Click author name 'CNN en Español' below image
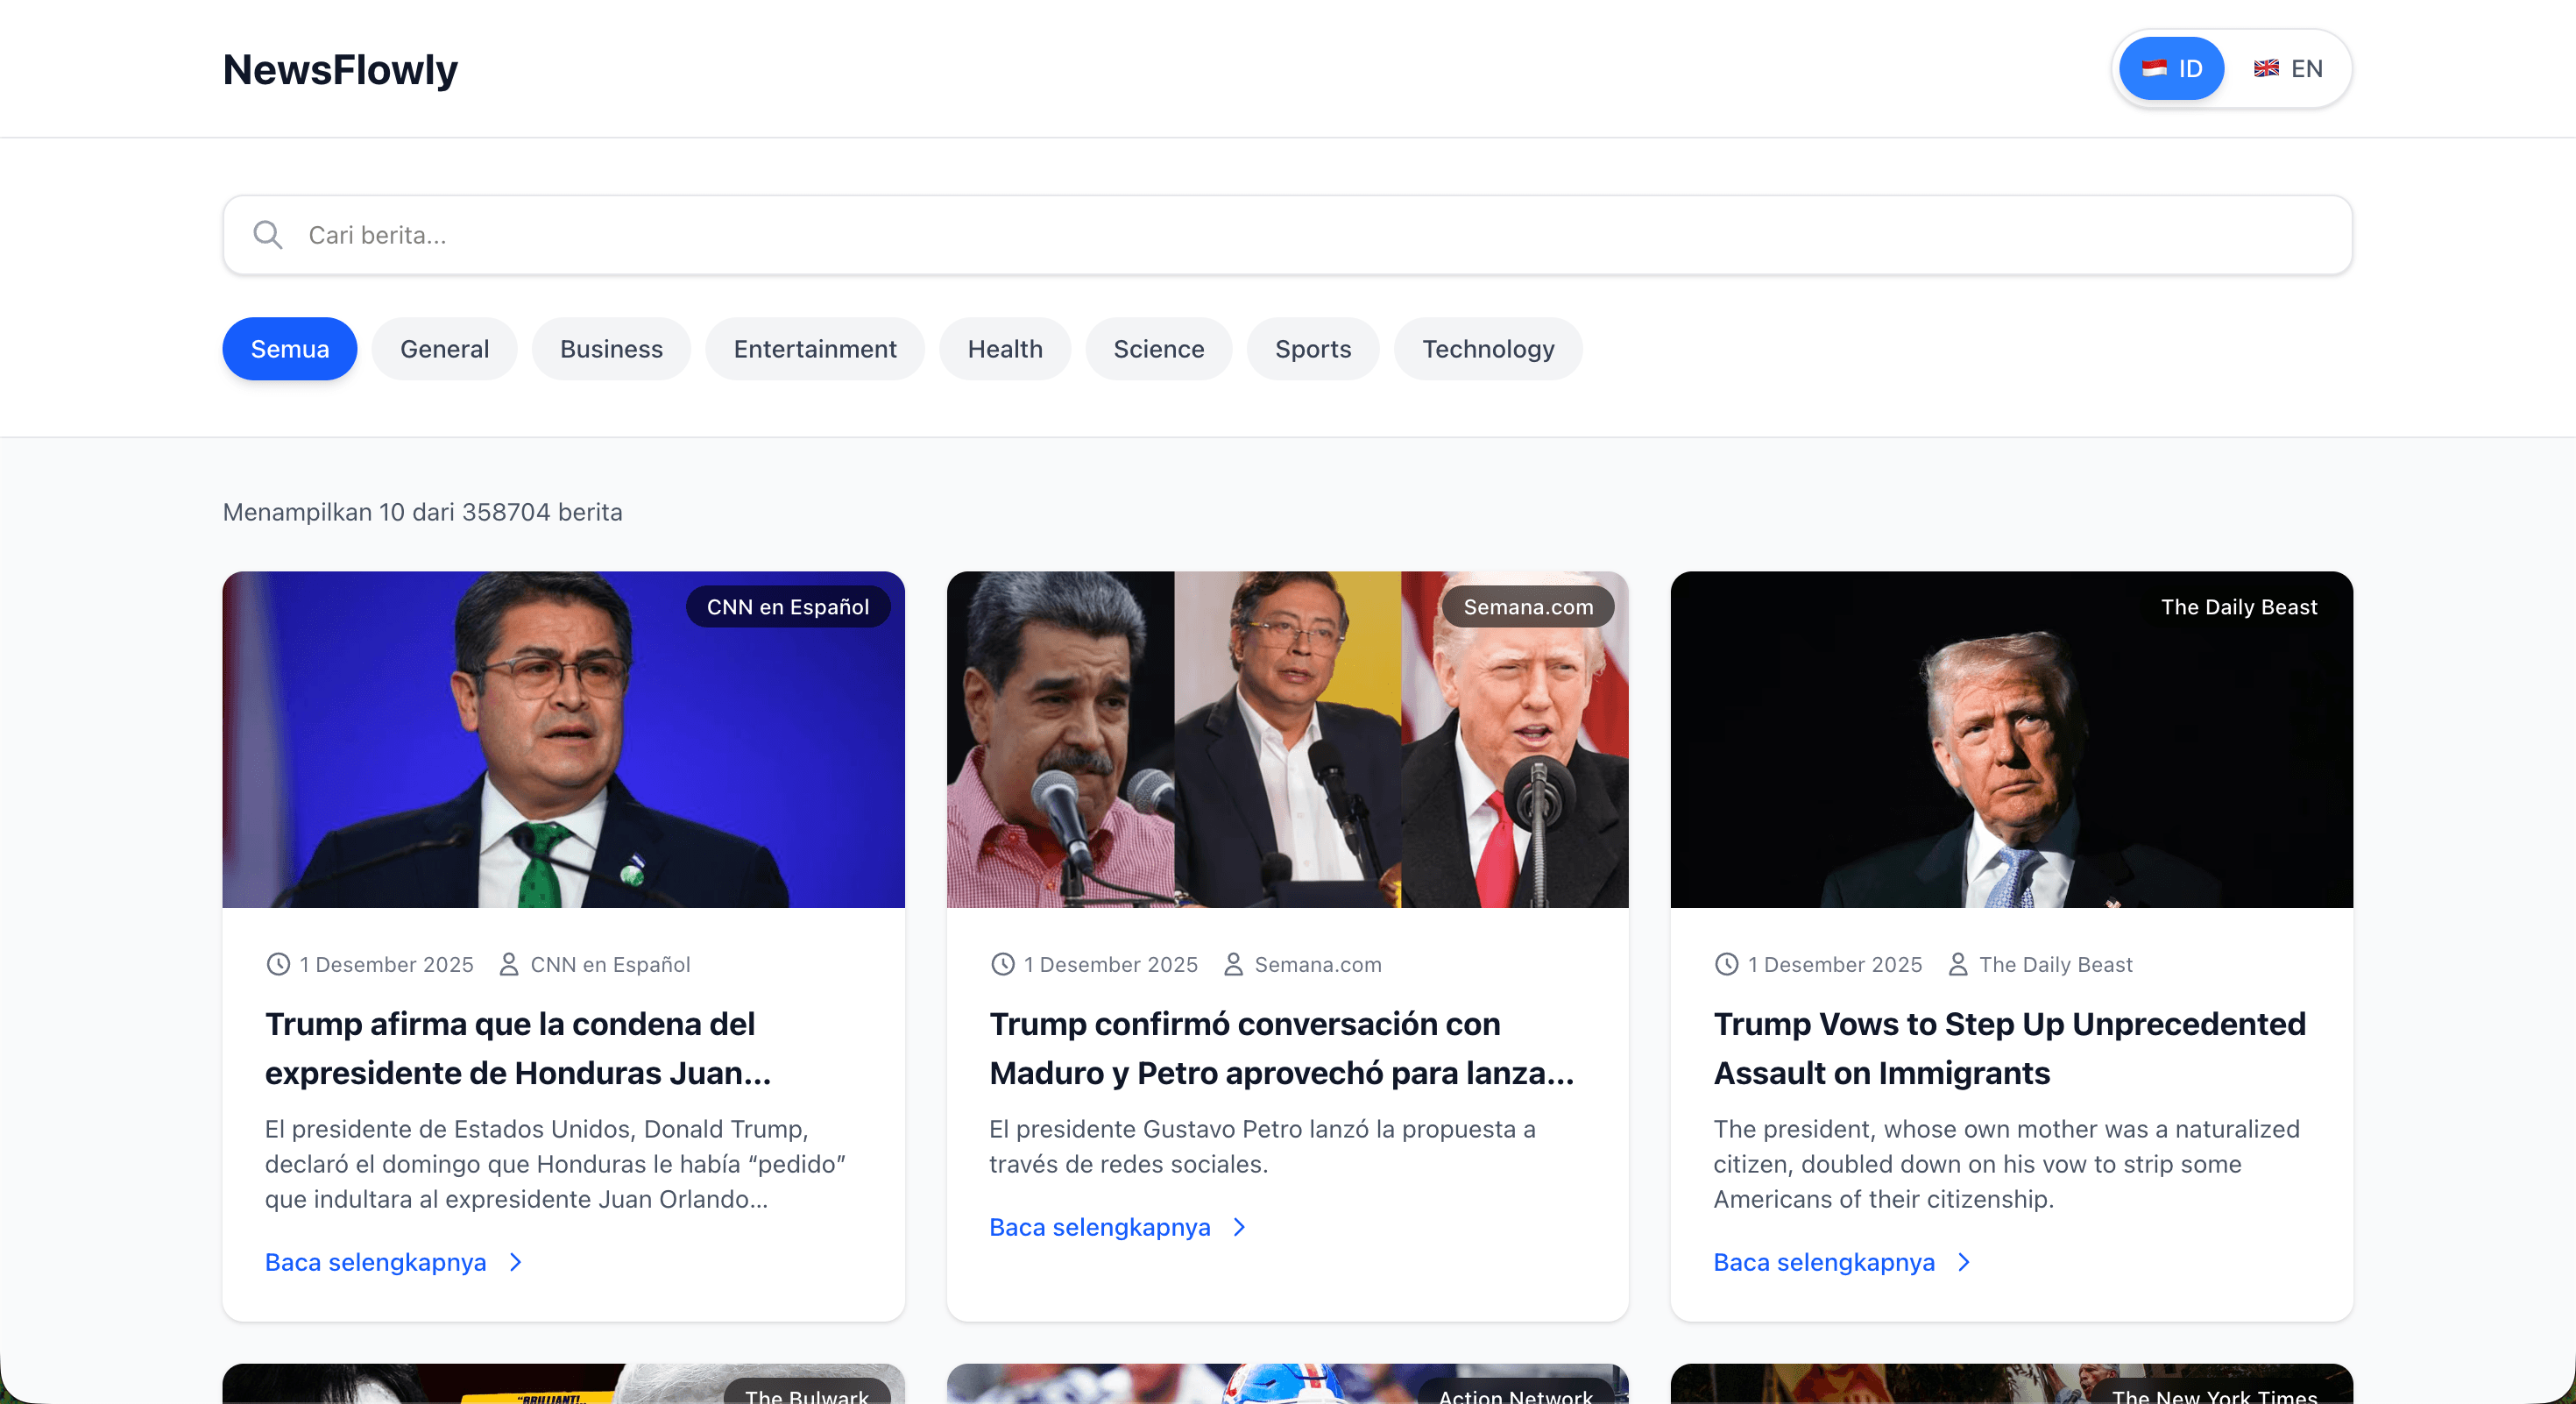Screen dimensions: 2576x1404 click(610, 964)
